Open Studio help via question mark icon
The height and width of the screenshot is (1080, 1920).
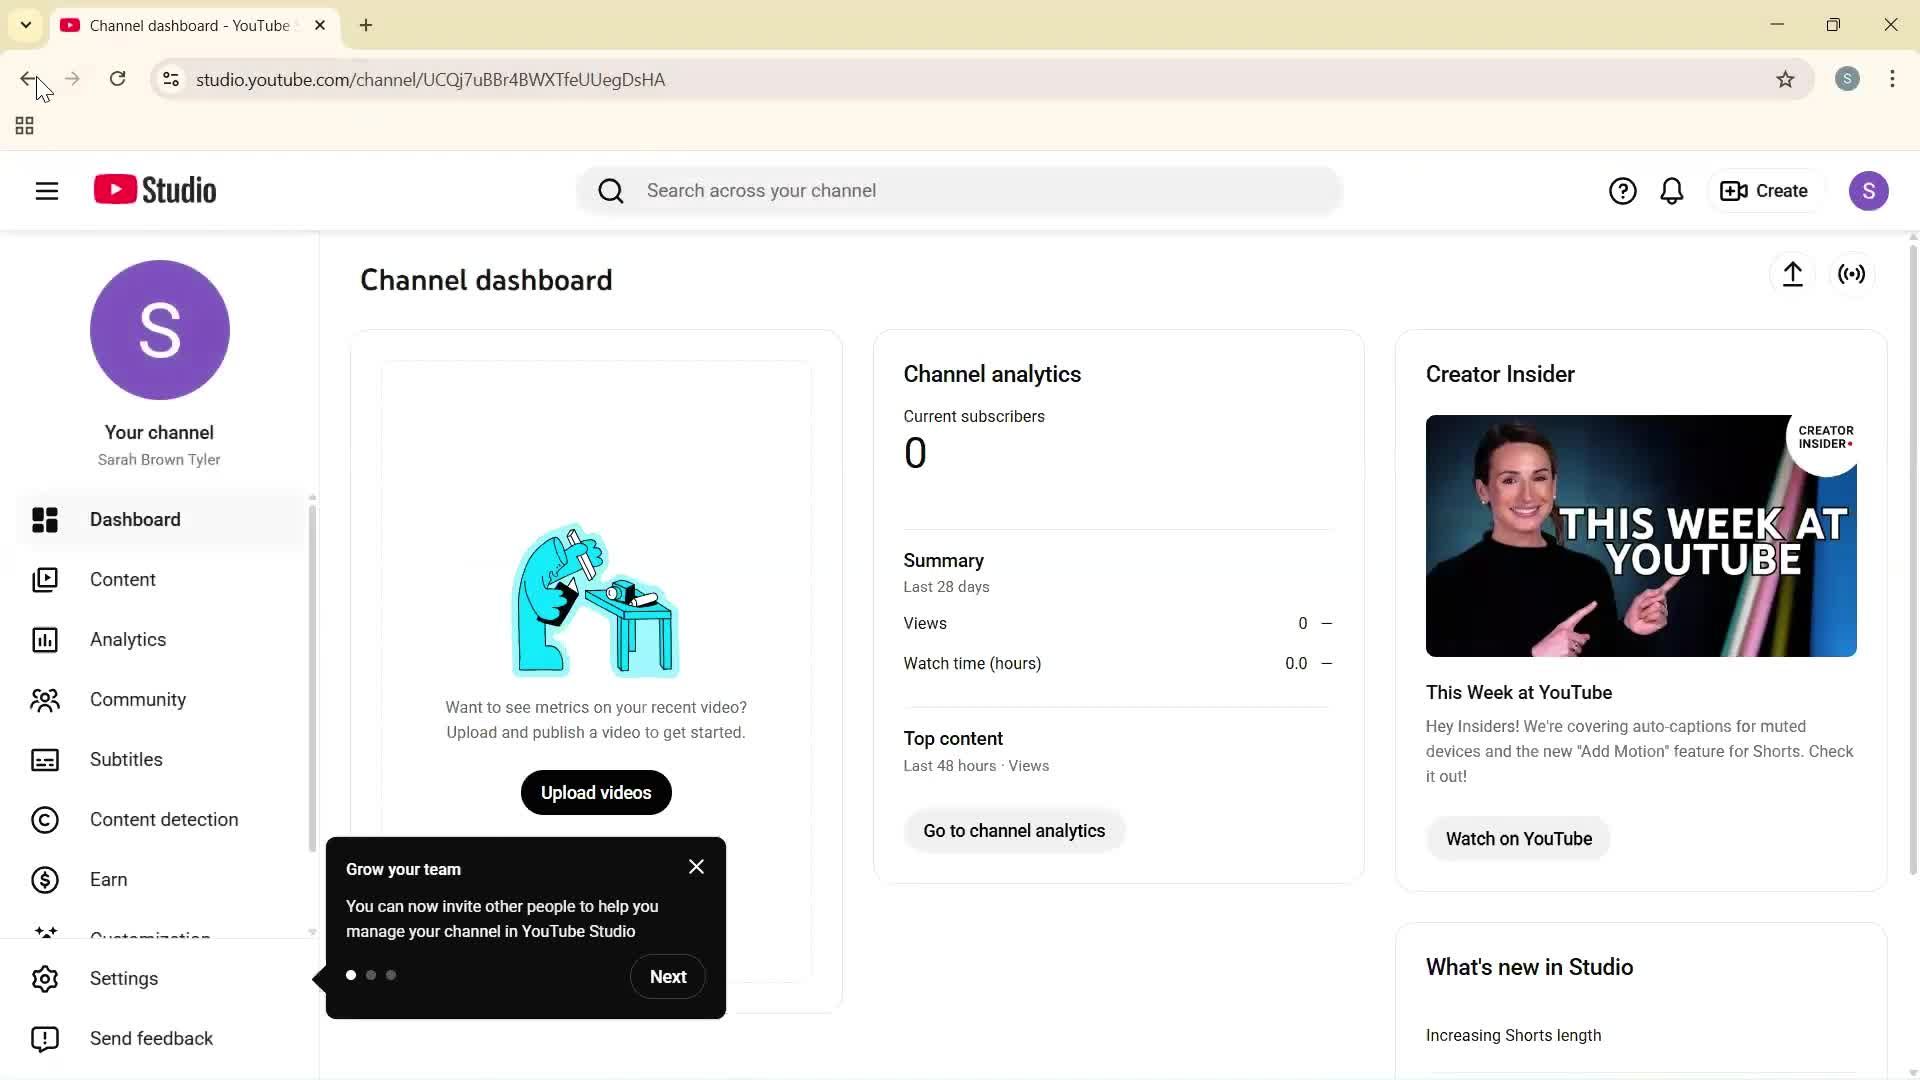click(1622, 190)
